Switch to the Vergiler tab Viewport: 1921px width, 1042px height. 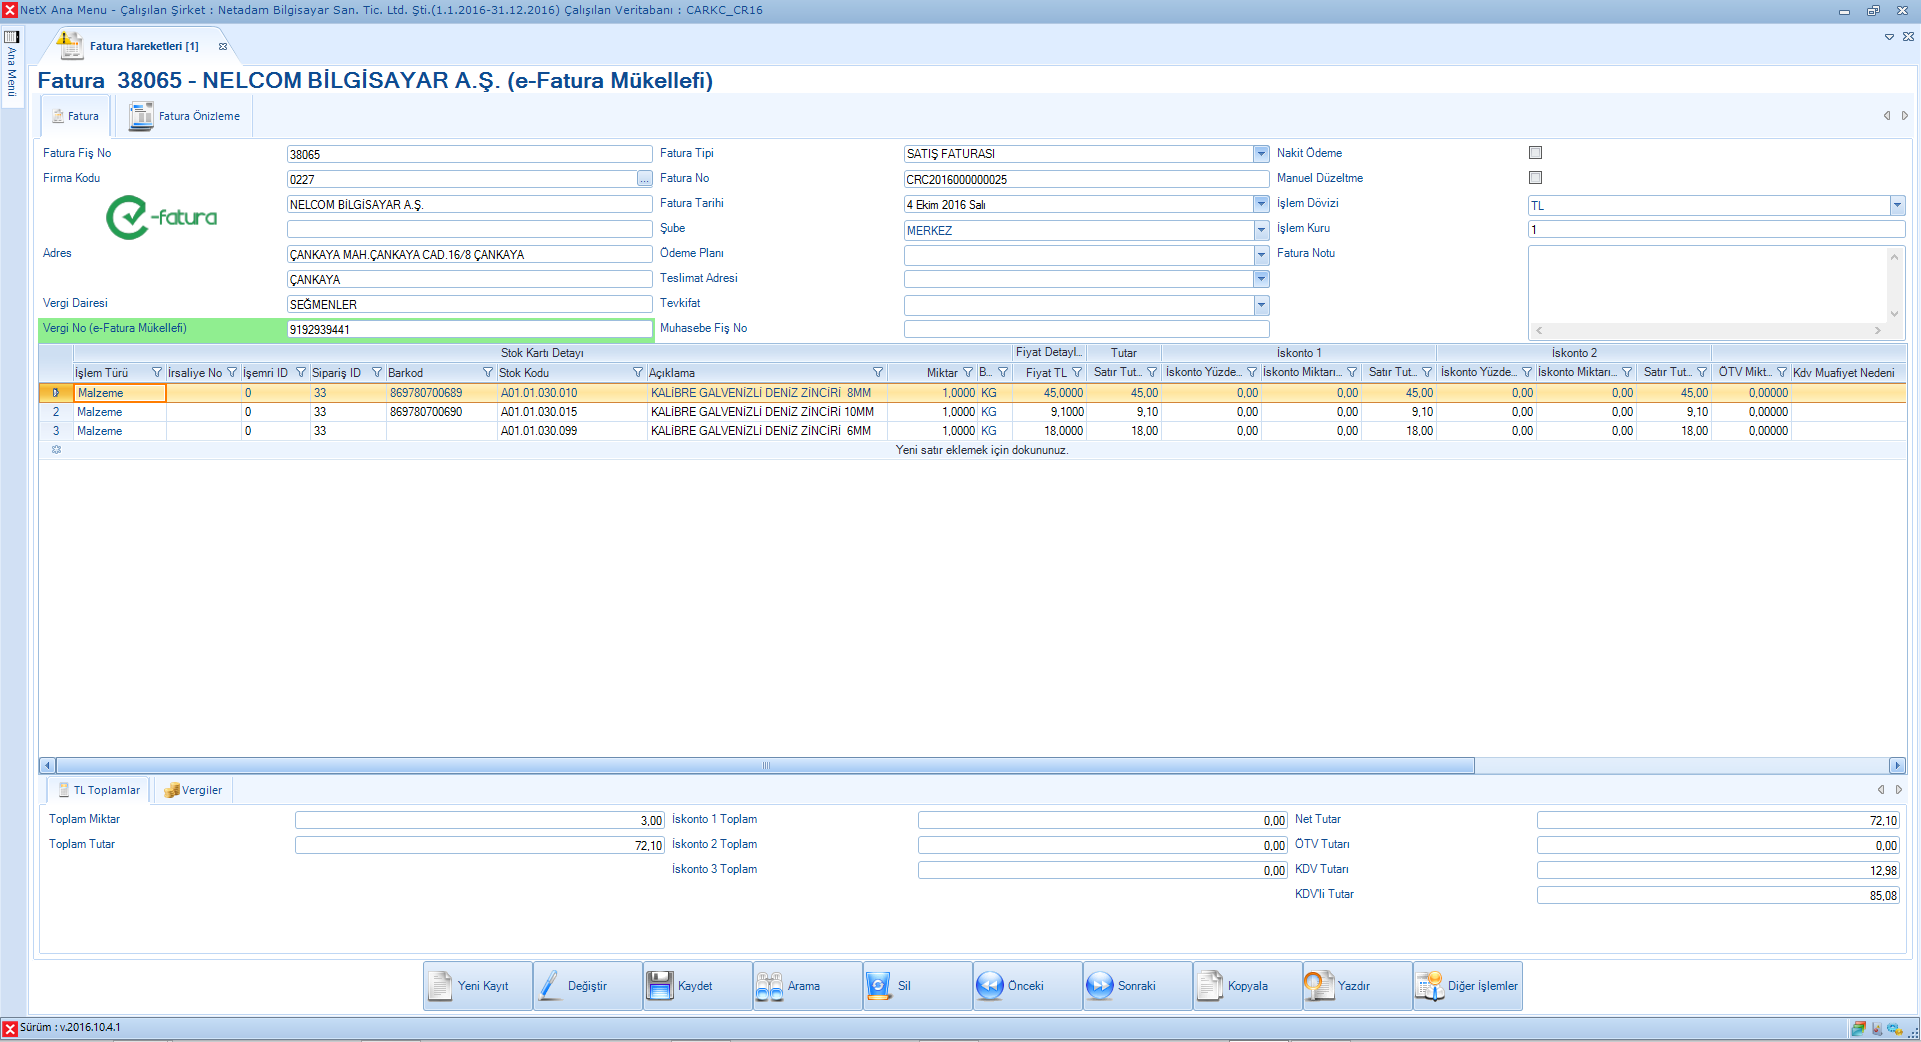coord(193,790)
